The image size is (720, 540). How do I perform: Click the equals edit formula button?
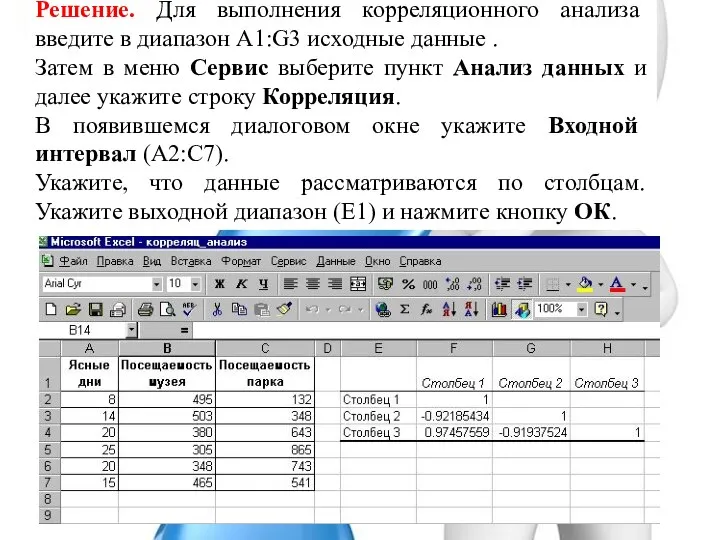point(184,331)
